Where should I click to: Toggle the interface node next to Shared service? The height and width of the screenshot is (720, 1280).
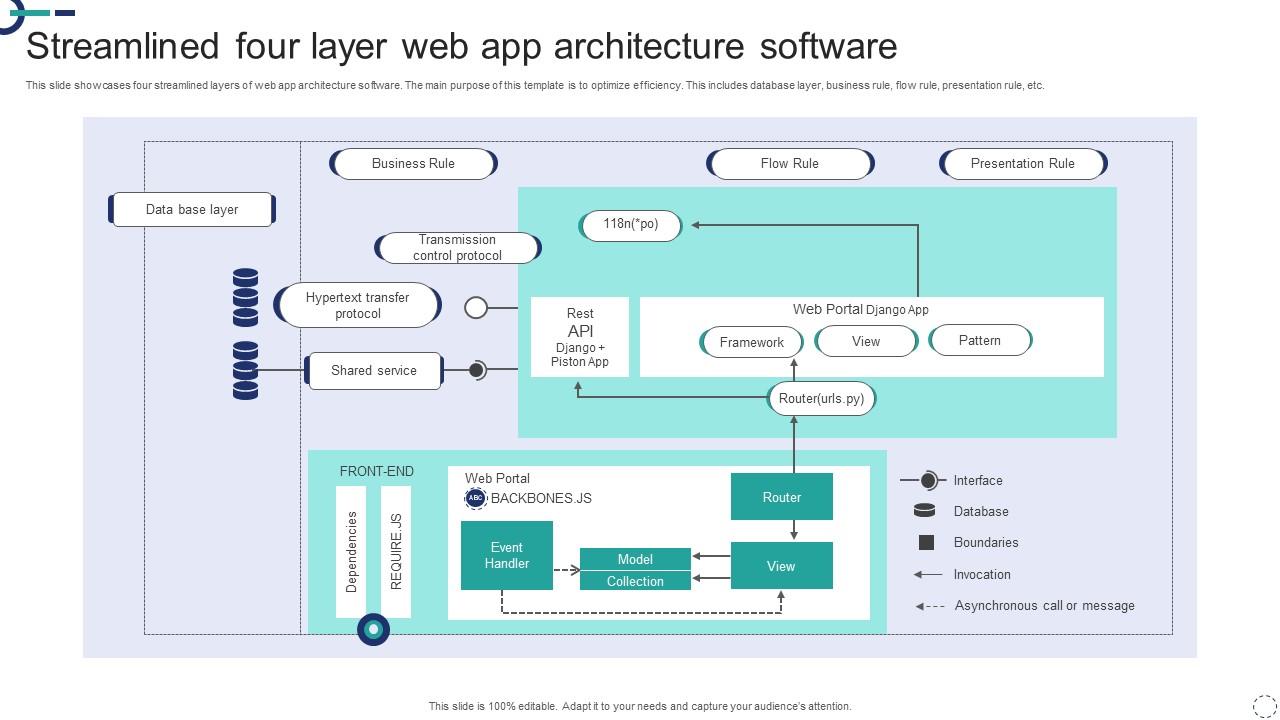476,369
